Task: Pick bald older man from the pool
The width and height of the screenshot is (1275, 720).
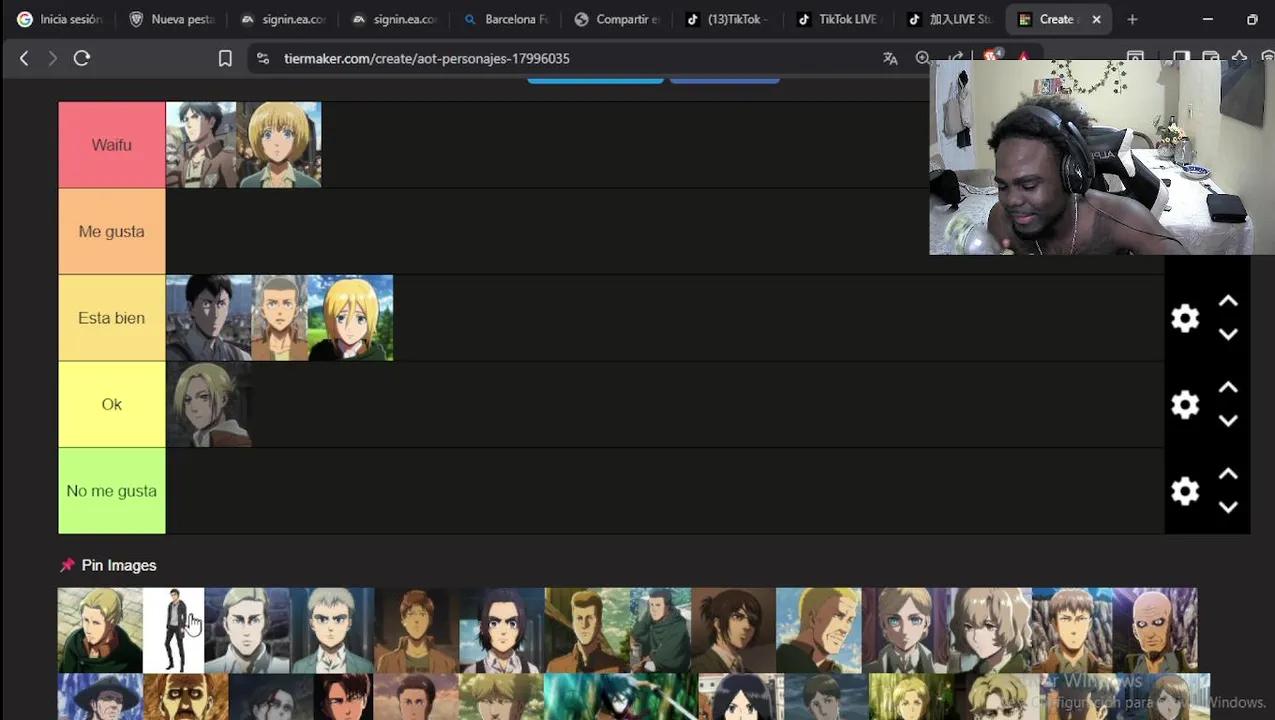Action: coord(1155,630)
